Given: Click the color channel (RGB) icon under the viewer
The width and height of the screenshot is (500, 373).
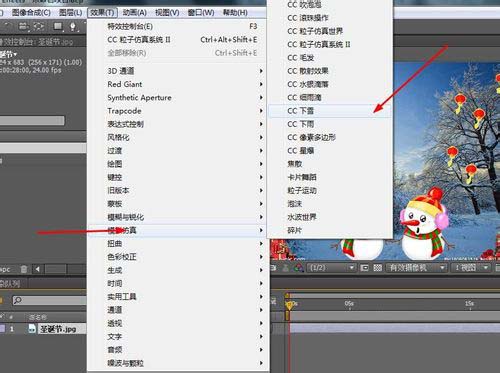Looking at the screenshot, I should (x=298, y=267).
